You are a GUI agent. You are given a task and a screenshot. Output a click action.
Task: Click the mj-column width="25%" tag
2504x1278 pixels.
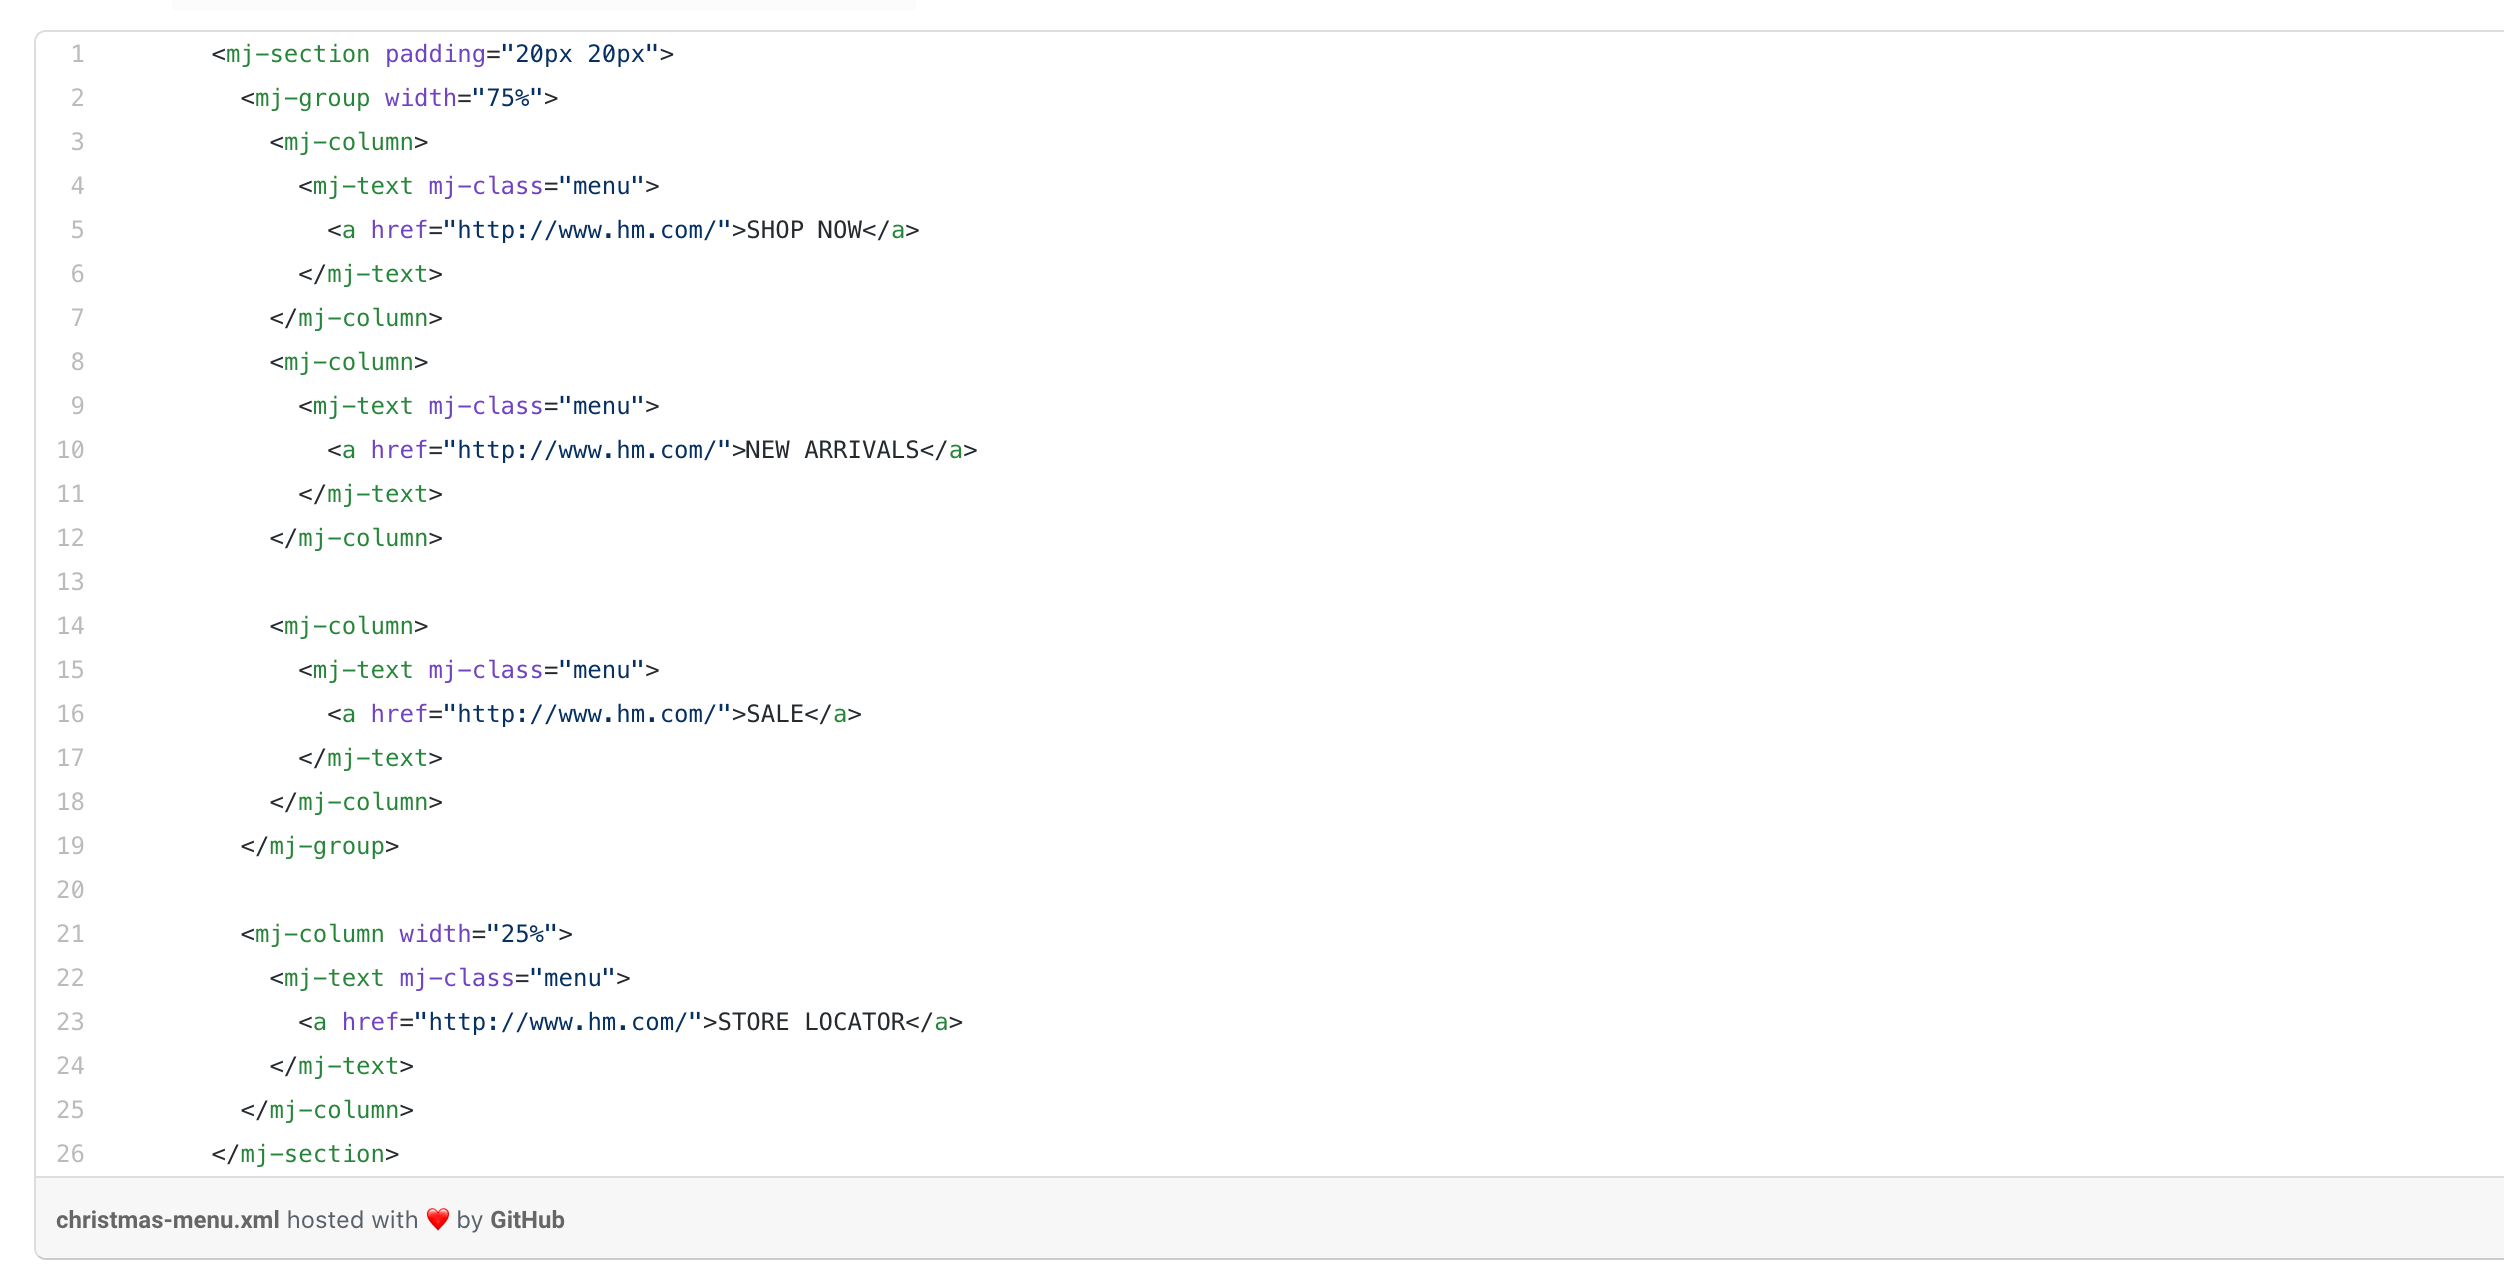(x=406, y=934)
